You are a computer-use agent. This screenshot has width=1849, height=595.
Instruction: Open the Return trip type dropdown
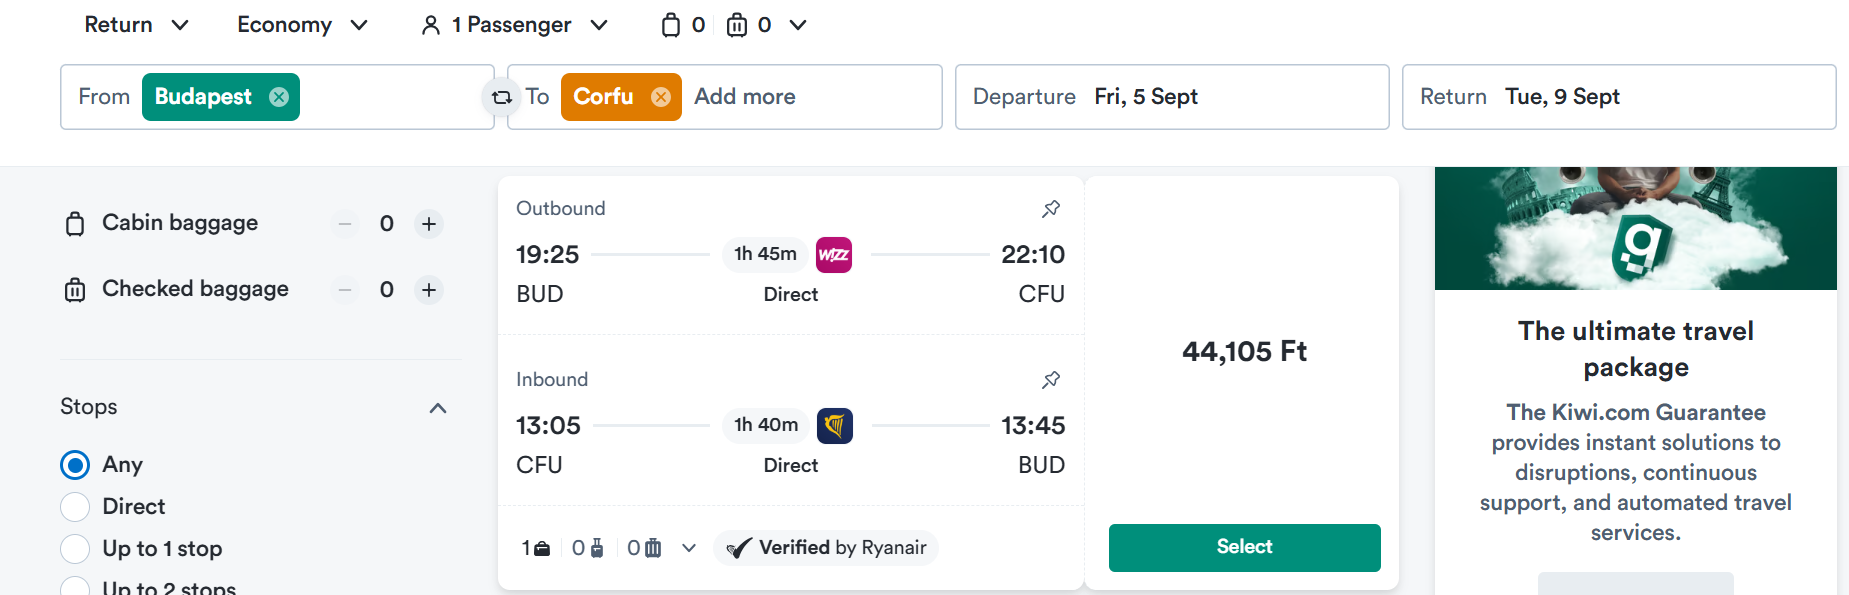[136, 25]
